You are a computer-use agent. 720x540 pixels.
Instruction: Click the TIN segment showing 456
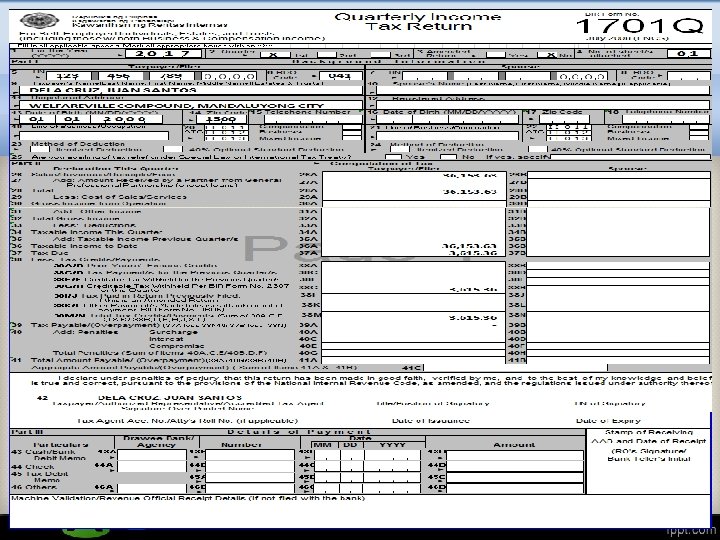119,76
